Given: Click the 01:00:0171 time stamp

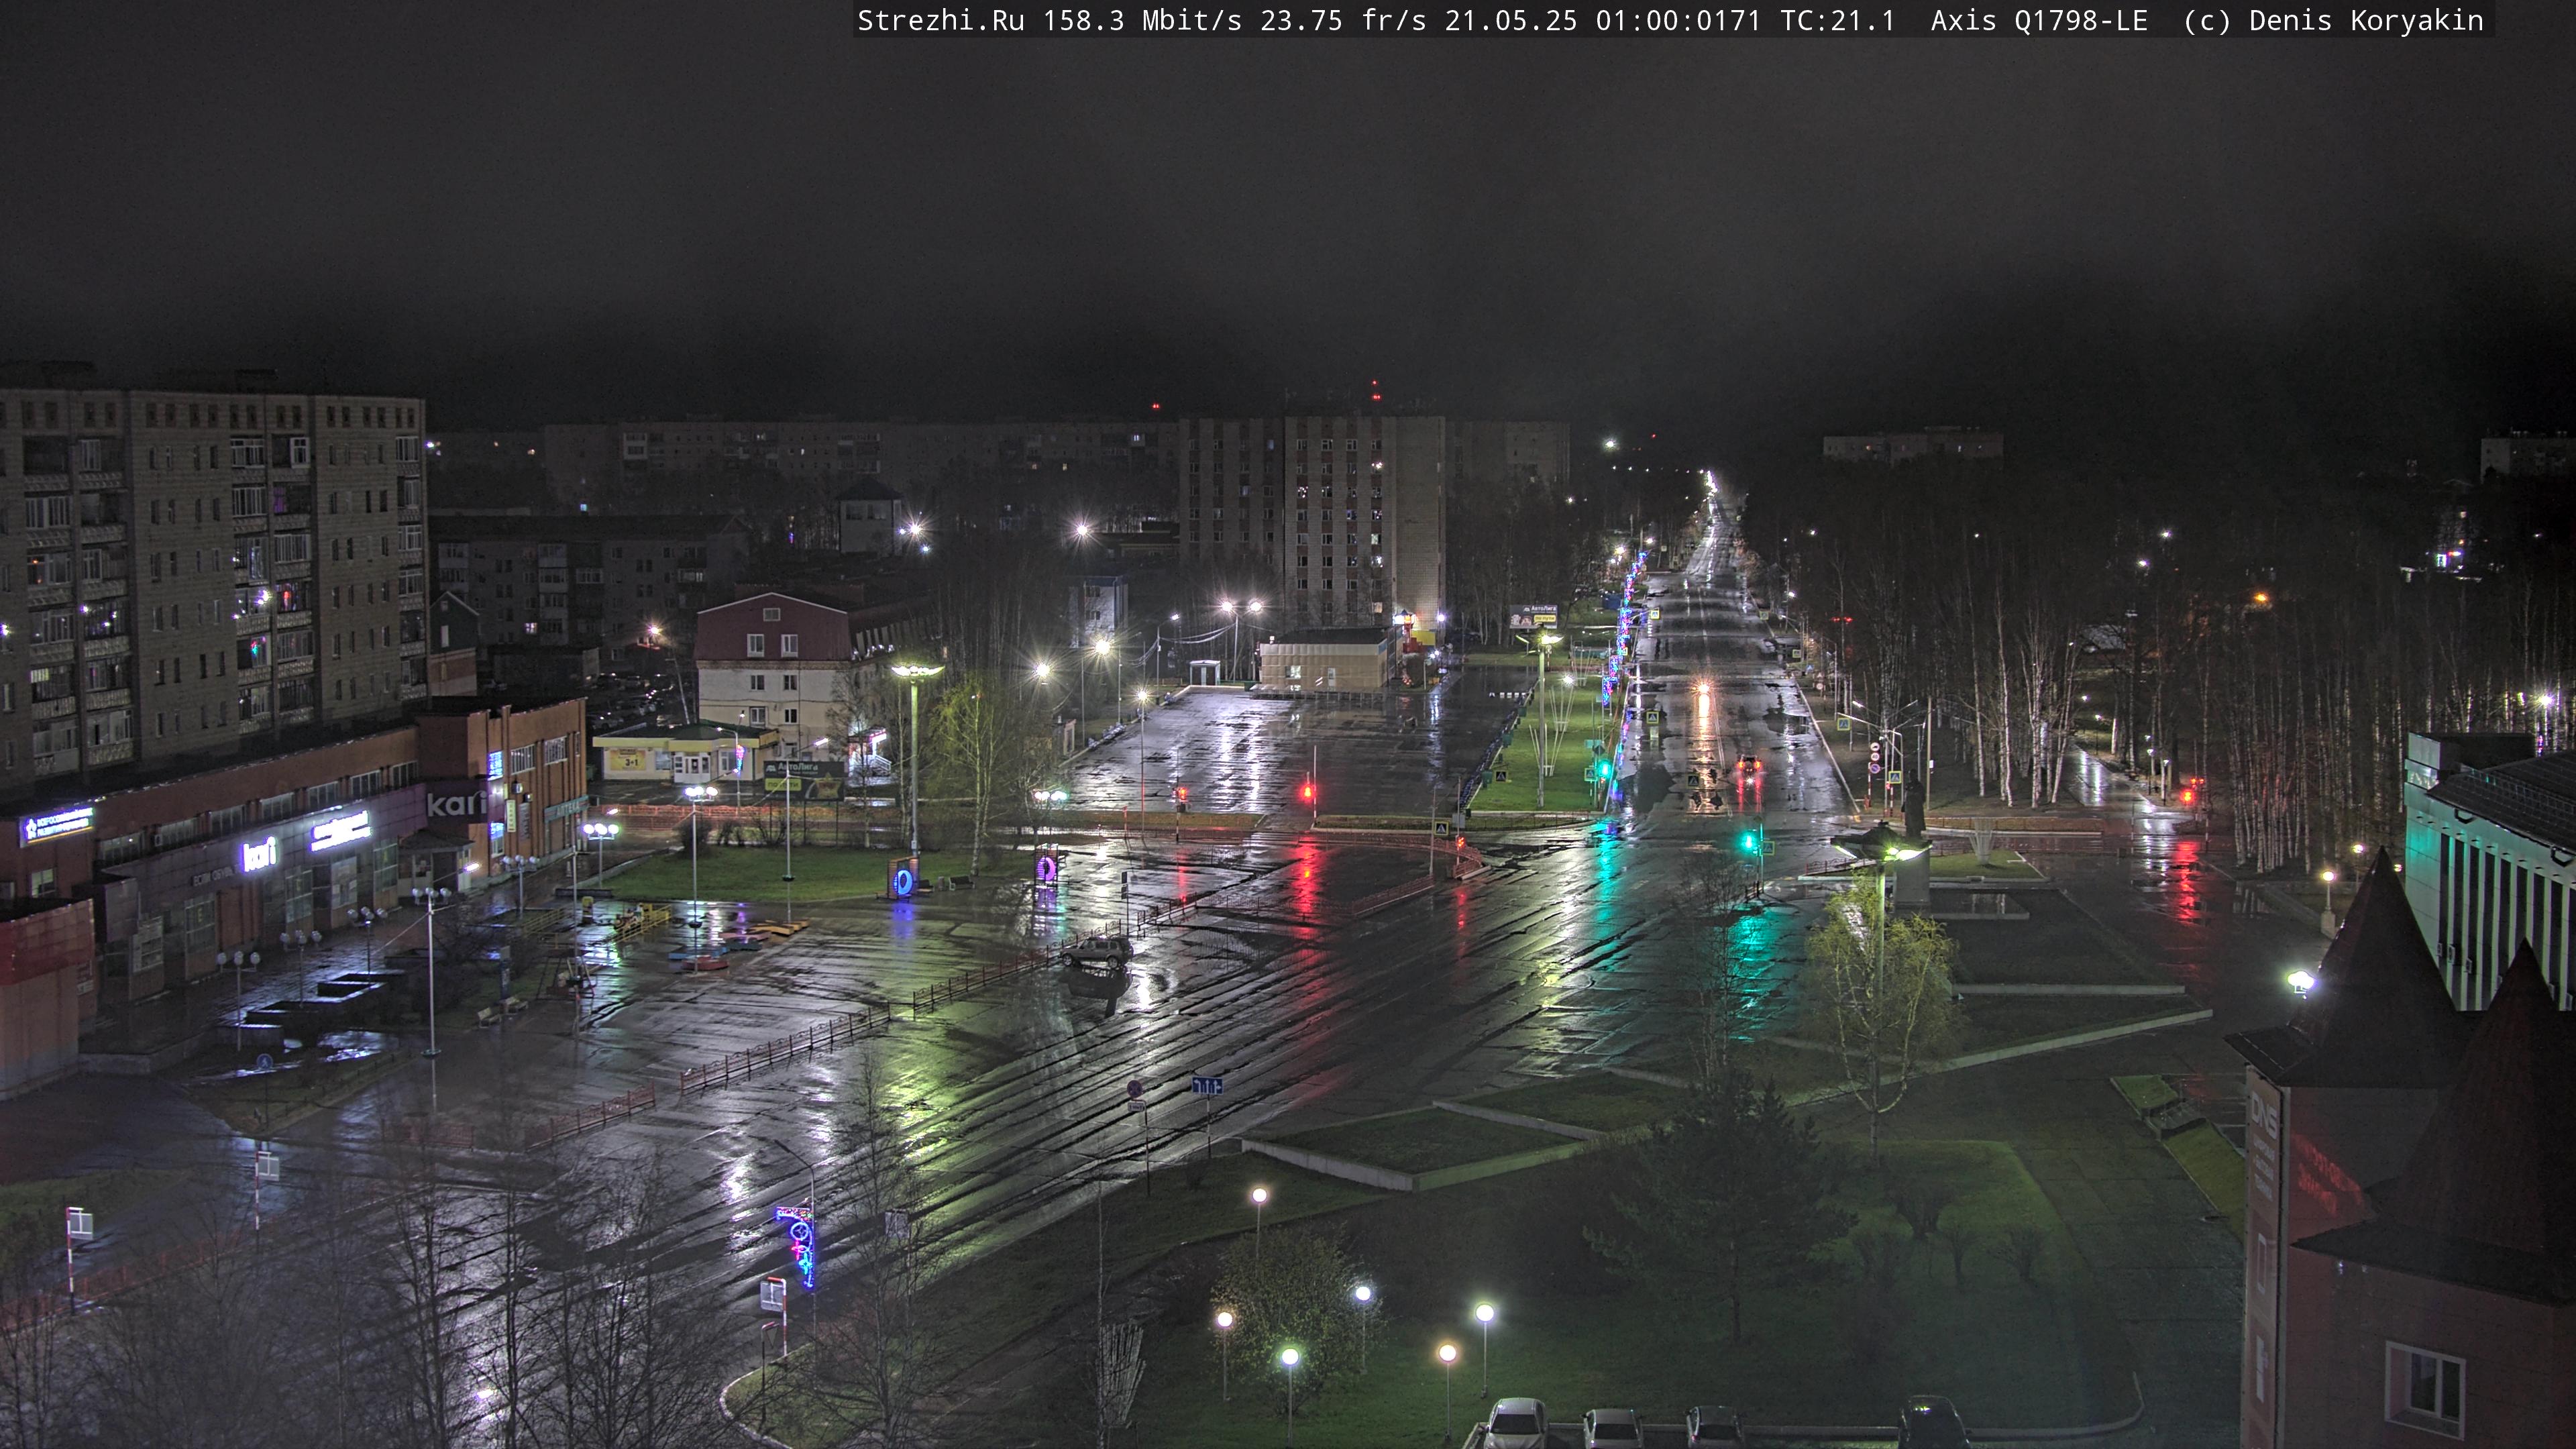Looking at the screenshot, I should (x=1678, y=21).
